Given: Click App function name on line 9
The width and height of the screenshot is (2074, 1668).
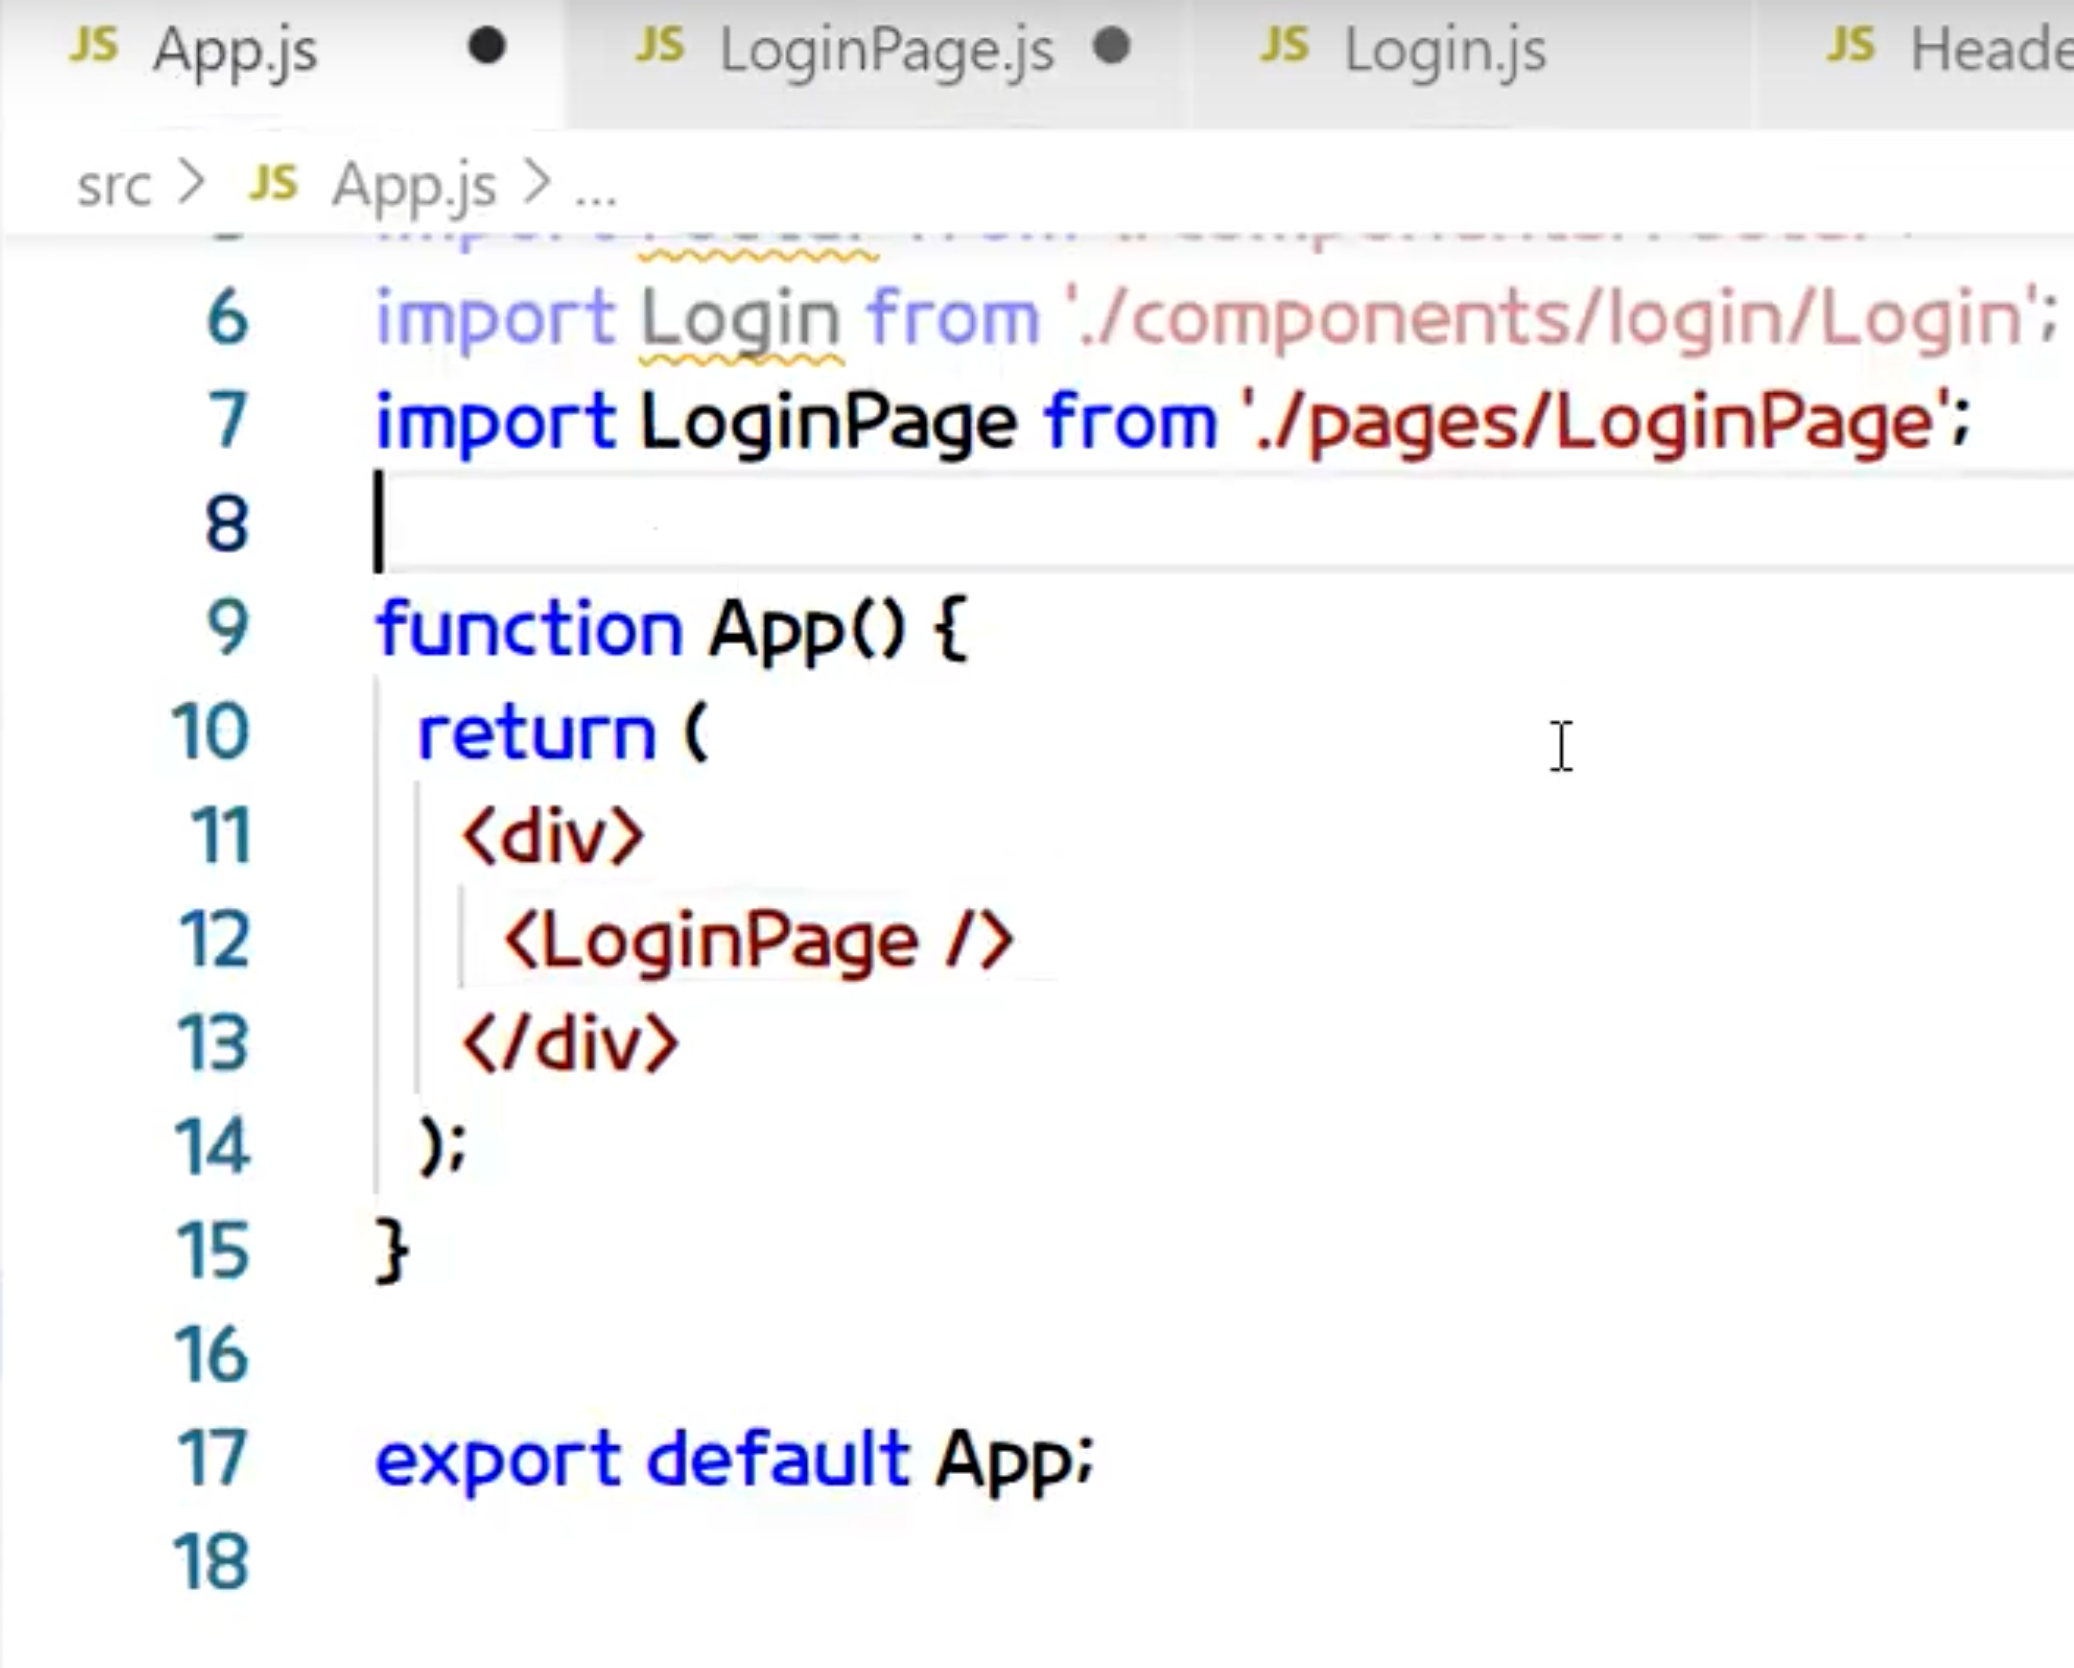Looking at the screenshot, I should tap(776, 633).
